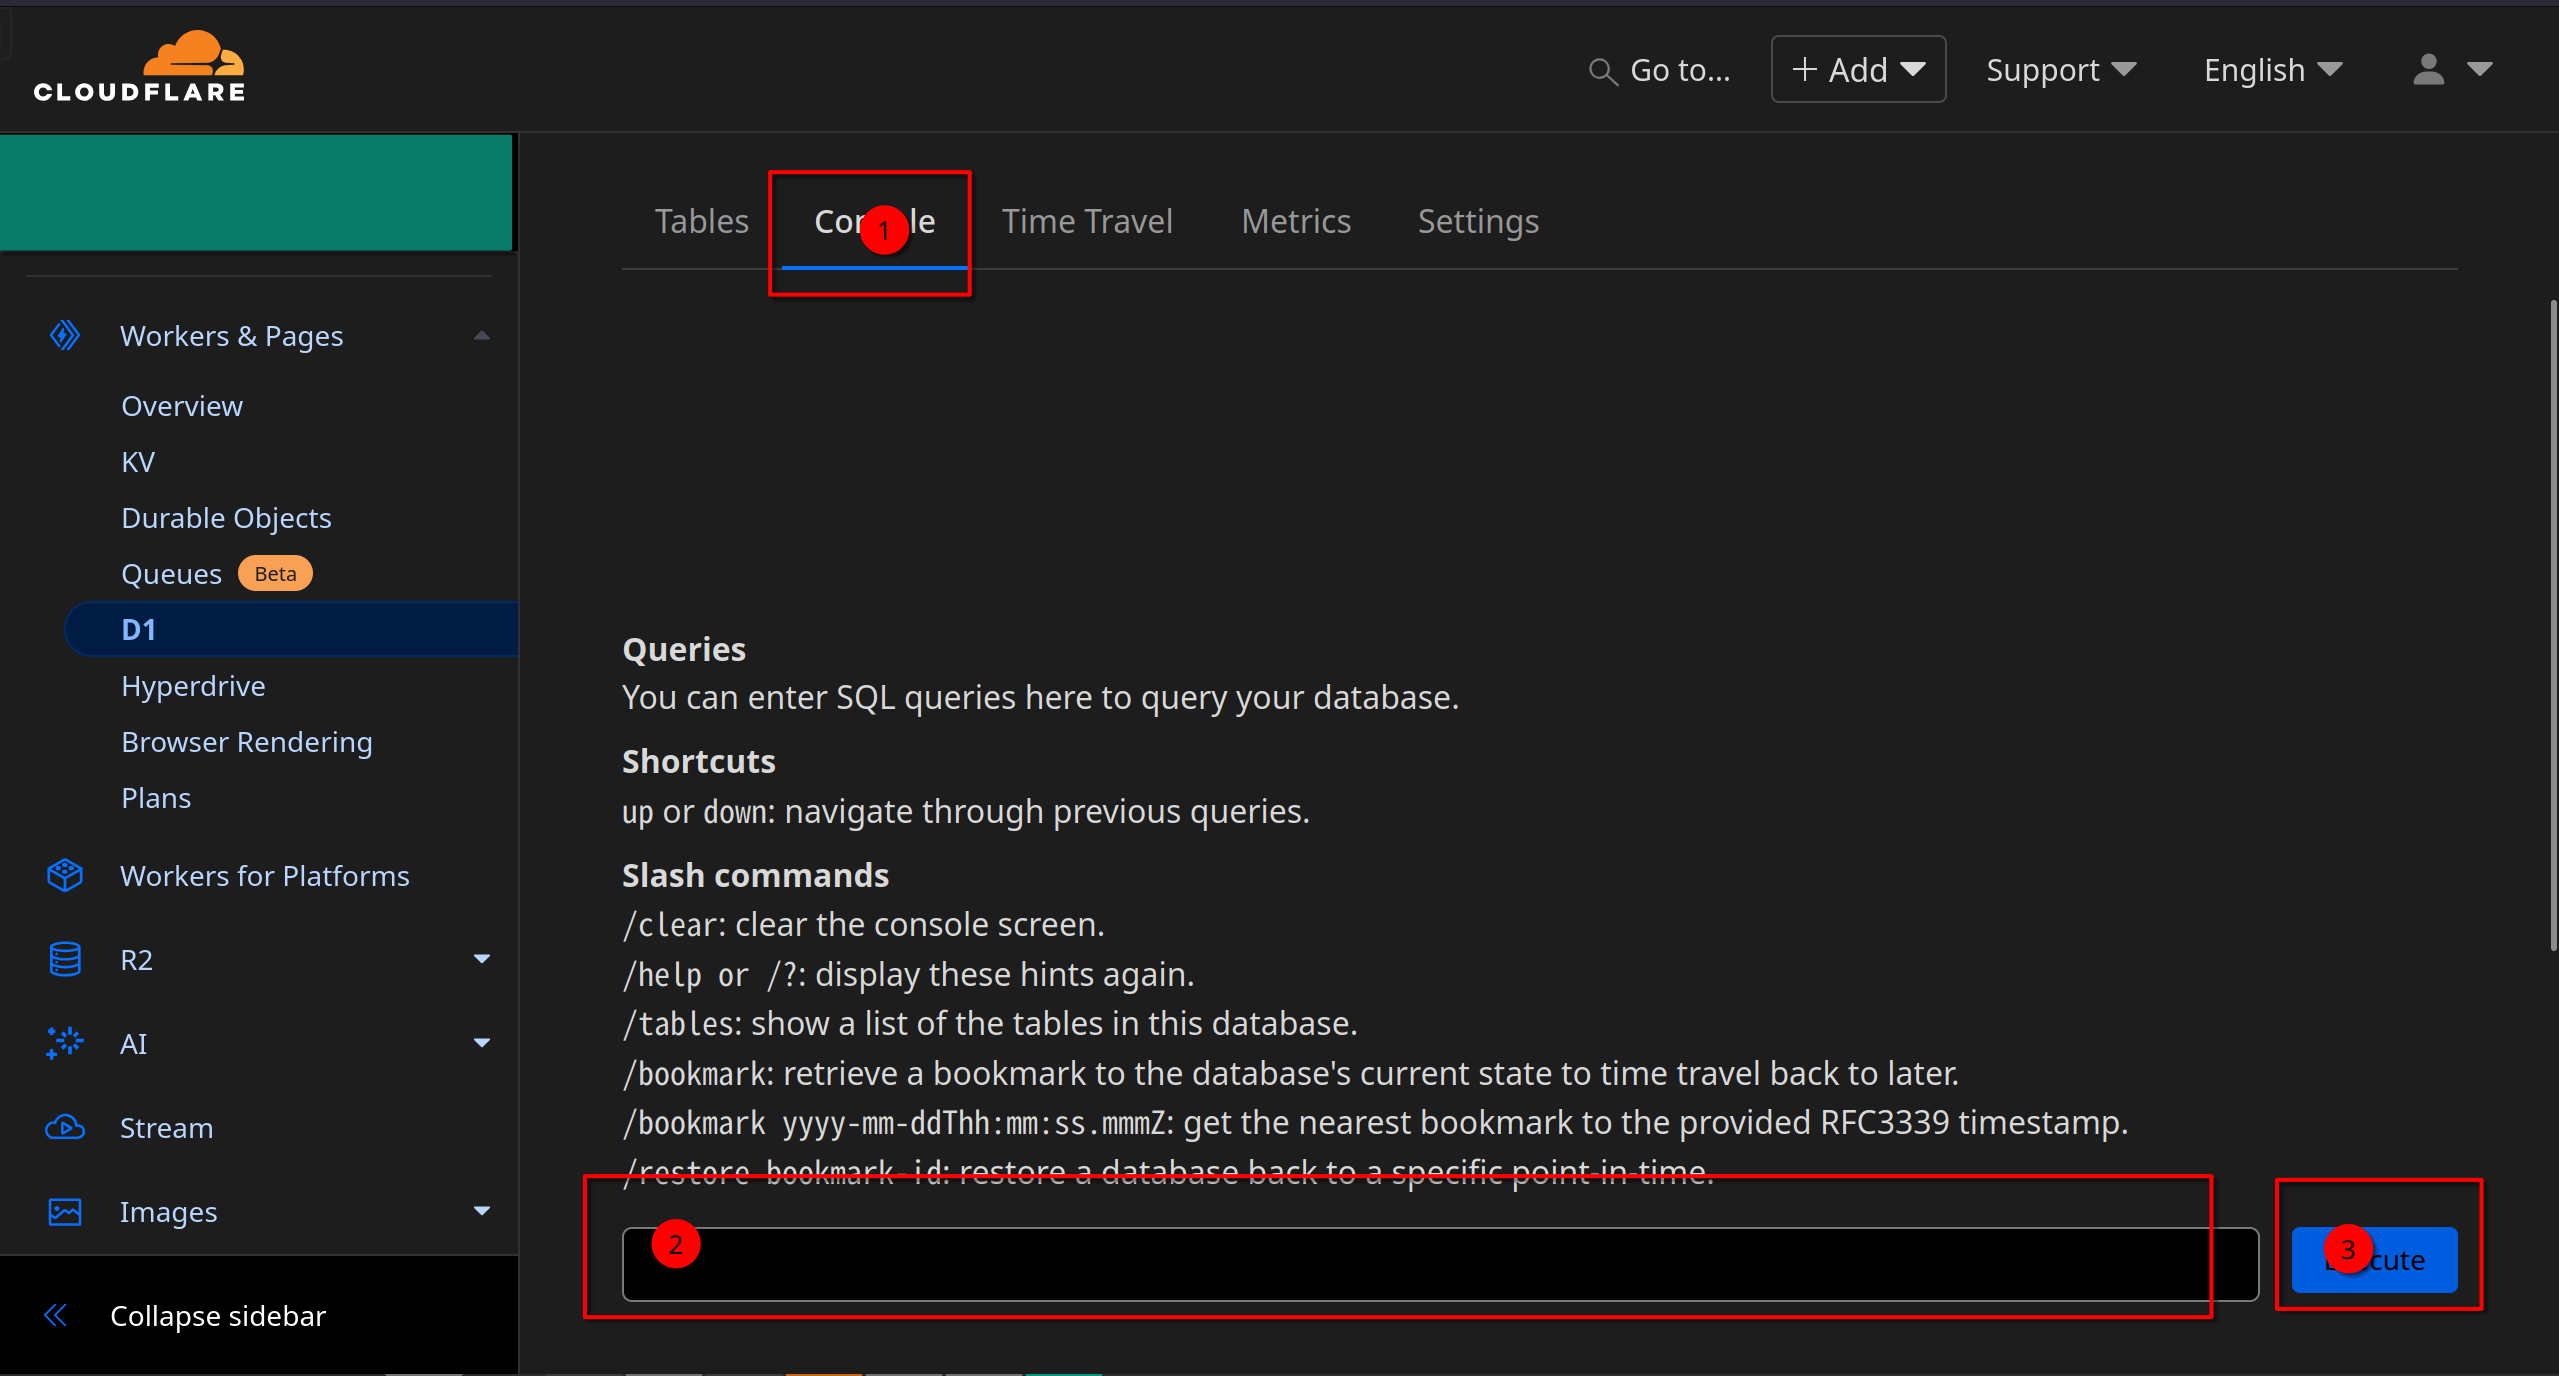Open Overview in sidebar
Viewport: 2559px width, 1376px height.
coord(182,406)
